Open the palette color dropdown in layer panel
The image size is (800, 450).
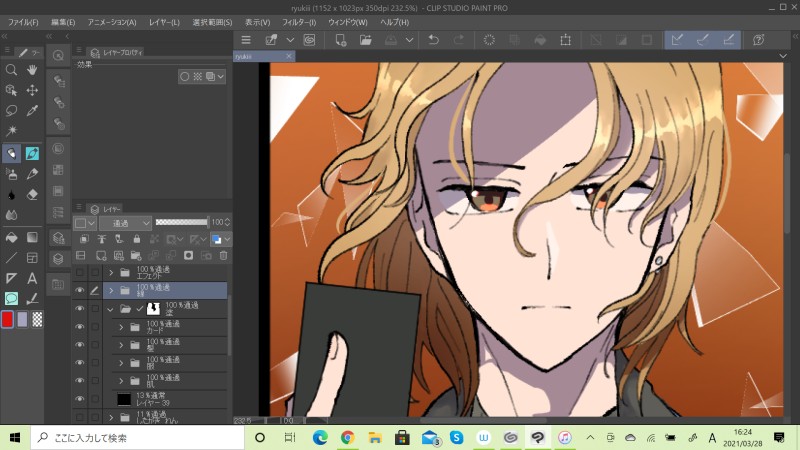(85, 223)
